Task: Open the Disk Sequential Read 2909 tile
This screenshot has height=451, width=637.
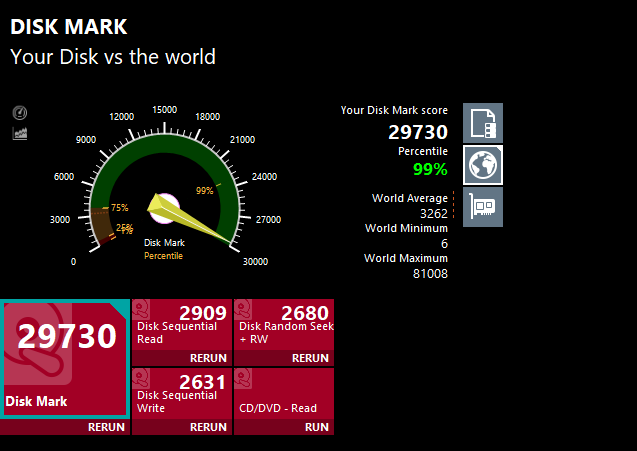Action: click(182, 325)
